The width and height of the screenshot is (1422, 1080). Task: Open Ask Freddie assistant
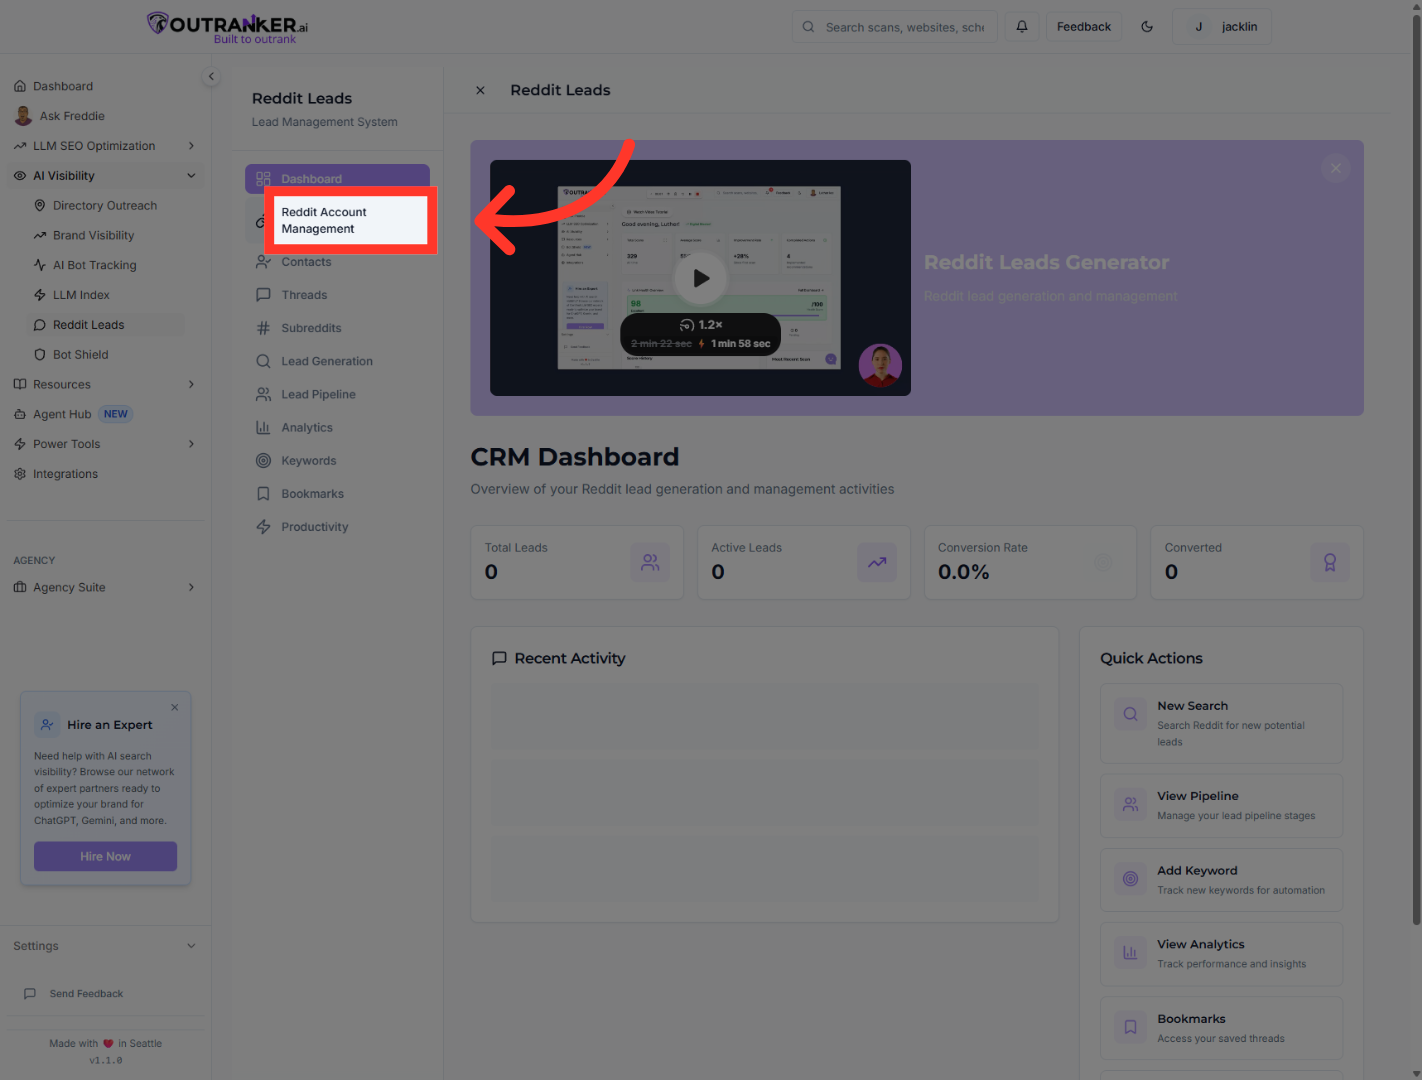(x=72, y=115)
